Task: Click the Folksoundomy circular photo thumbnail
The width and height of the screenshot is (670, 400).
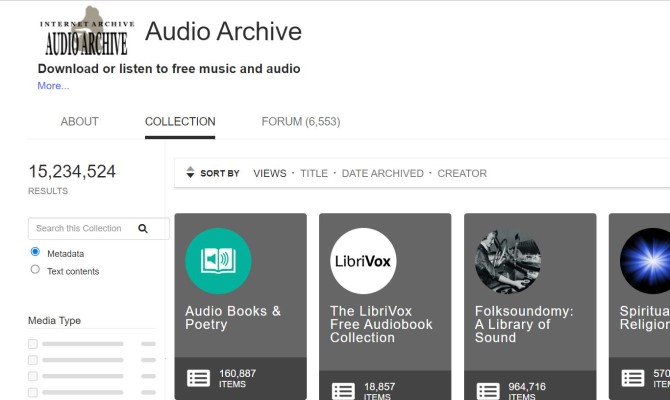Action: [x=508, y=261]
